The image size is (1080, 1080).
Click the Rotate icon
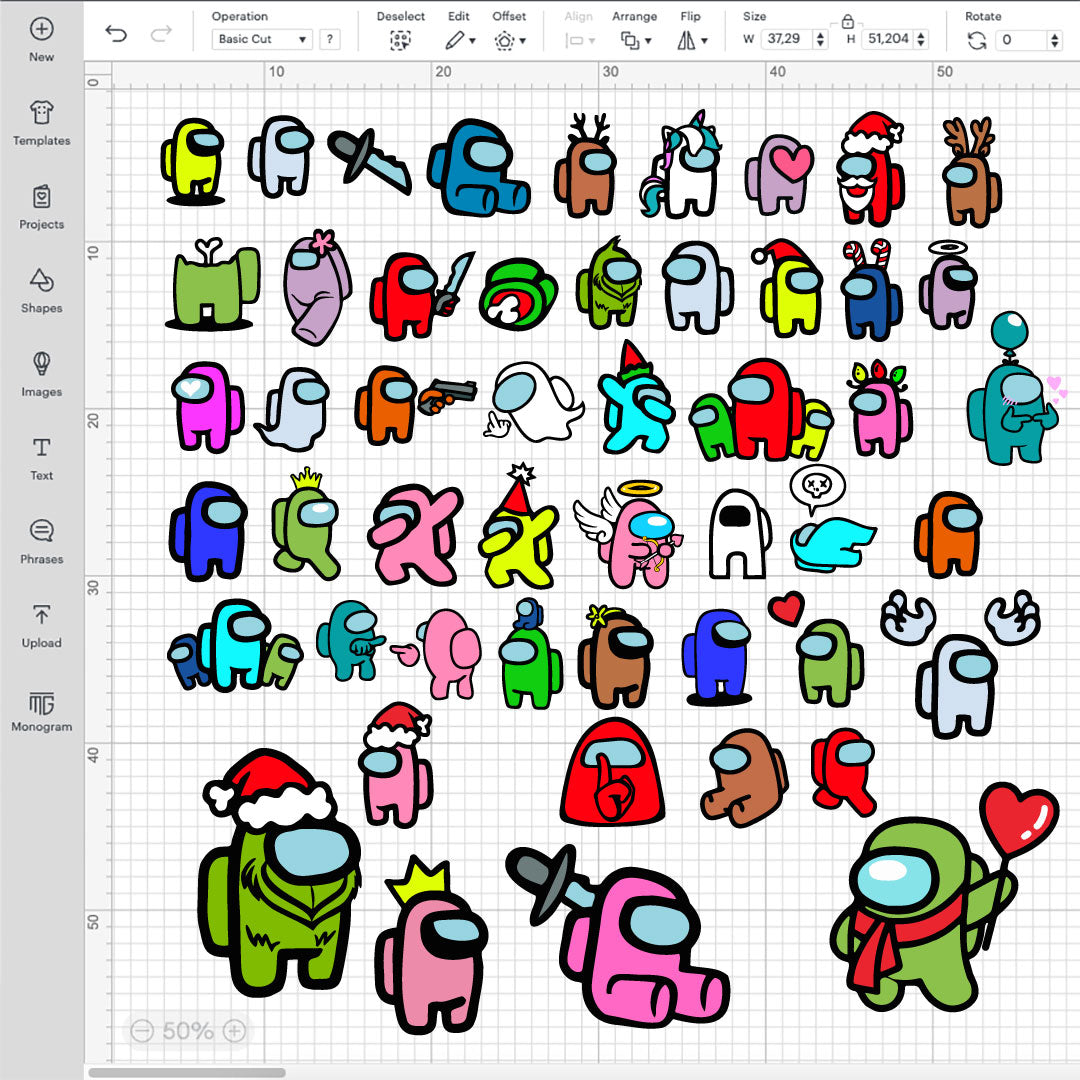click(977, 41)
